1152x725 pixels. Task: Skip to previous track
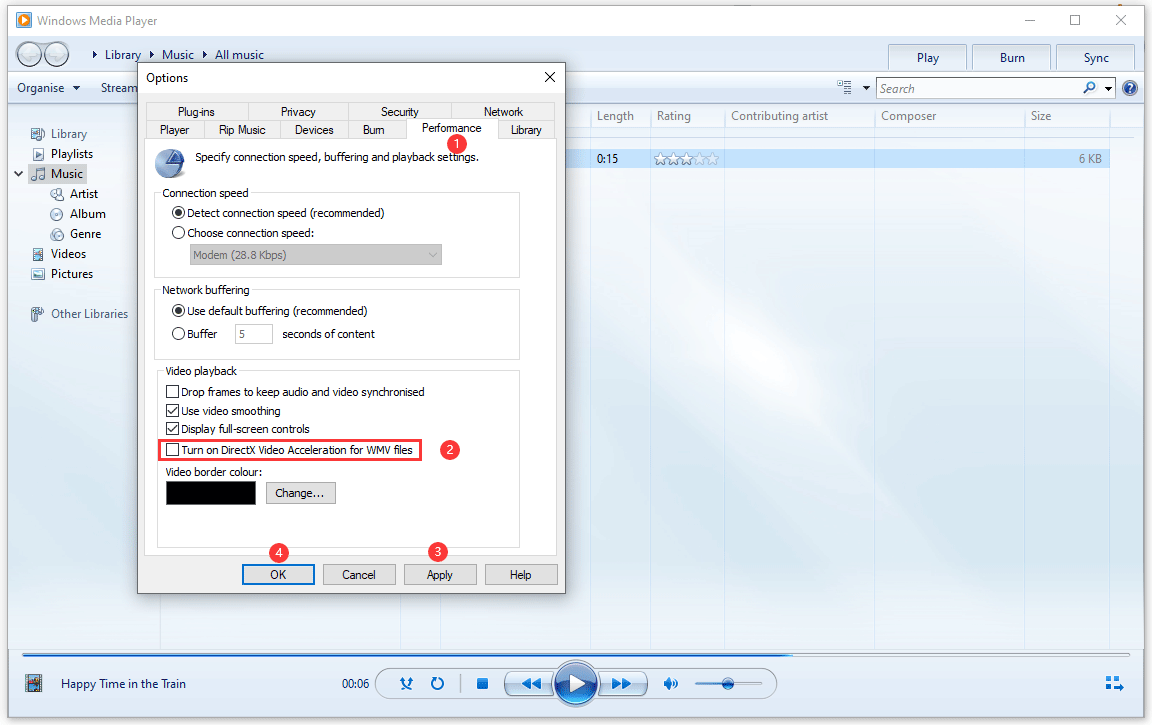point(530,684)
